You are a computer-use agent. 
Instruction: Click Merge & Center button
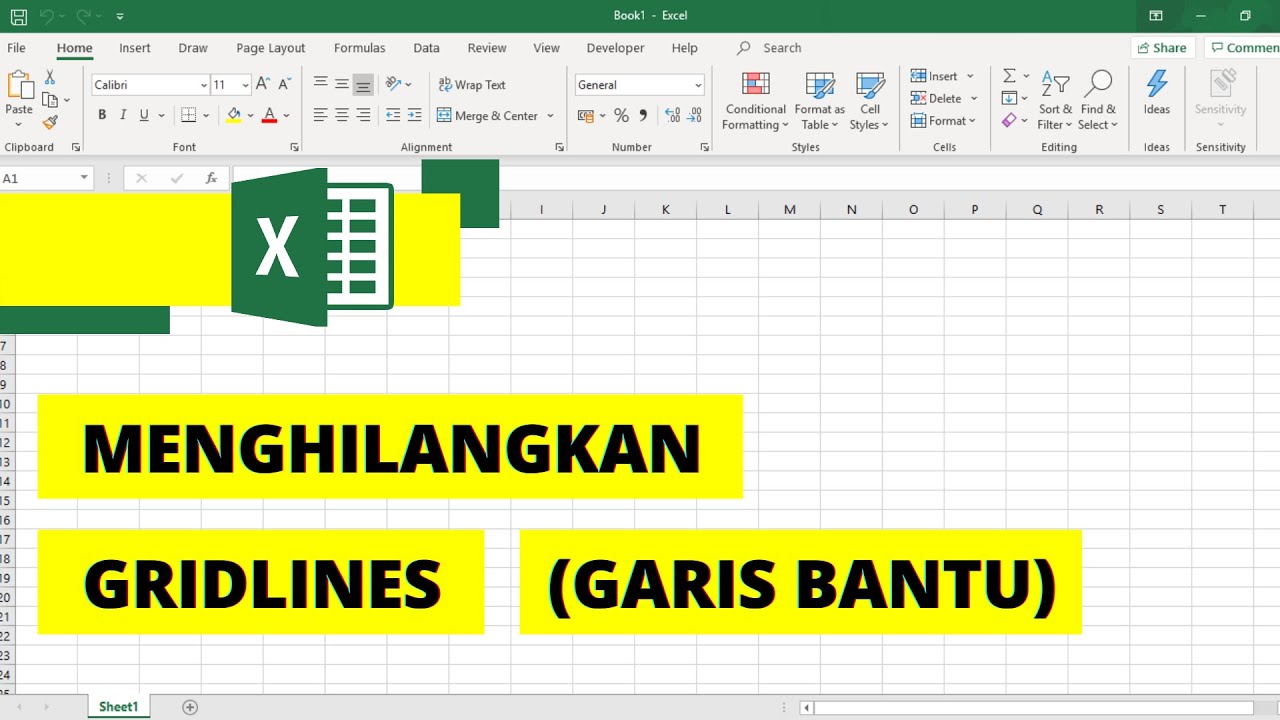pos(488,116)
